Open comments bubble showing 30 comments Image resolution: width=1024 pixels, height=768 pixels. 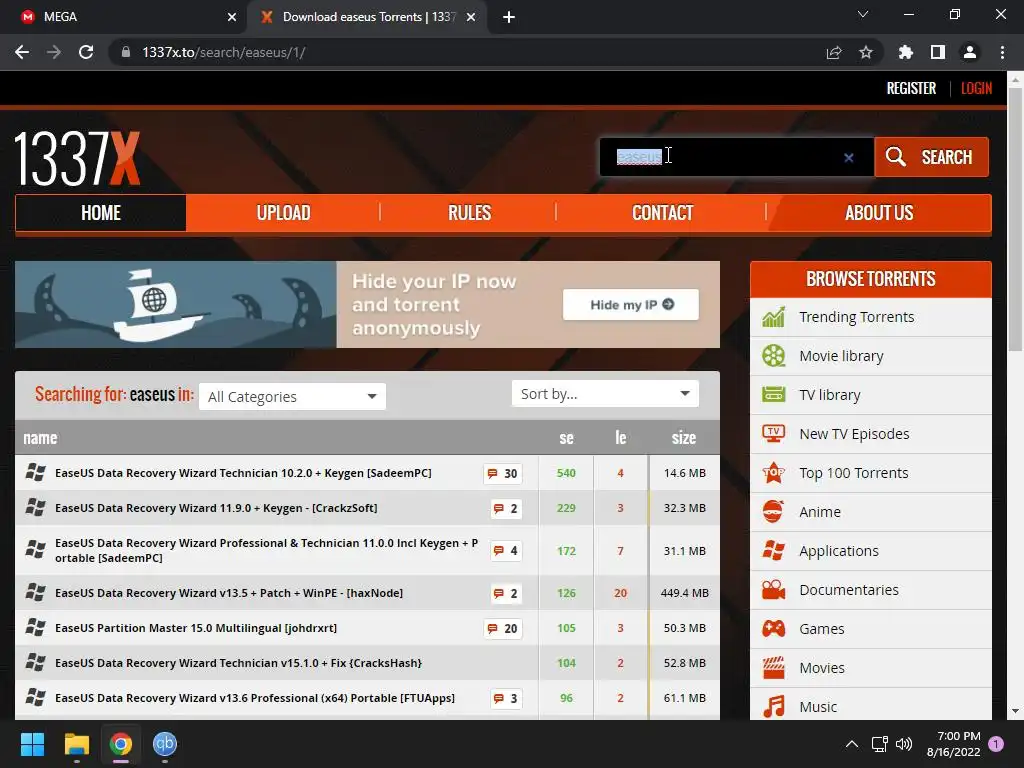click(x=502, y=473)
